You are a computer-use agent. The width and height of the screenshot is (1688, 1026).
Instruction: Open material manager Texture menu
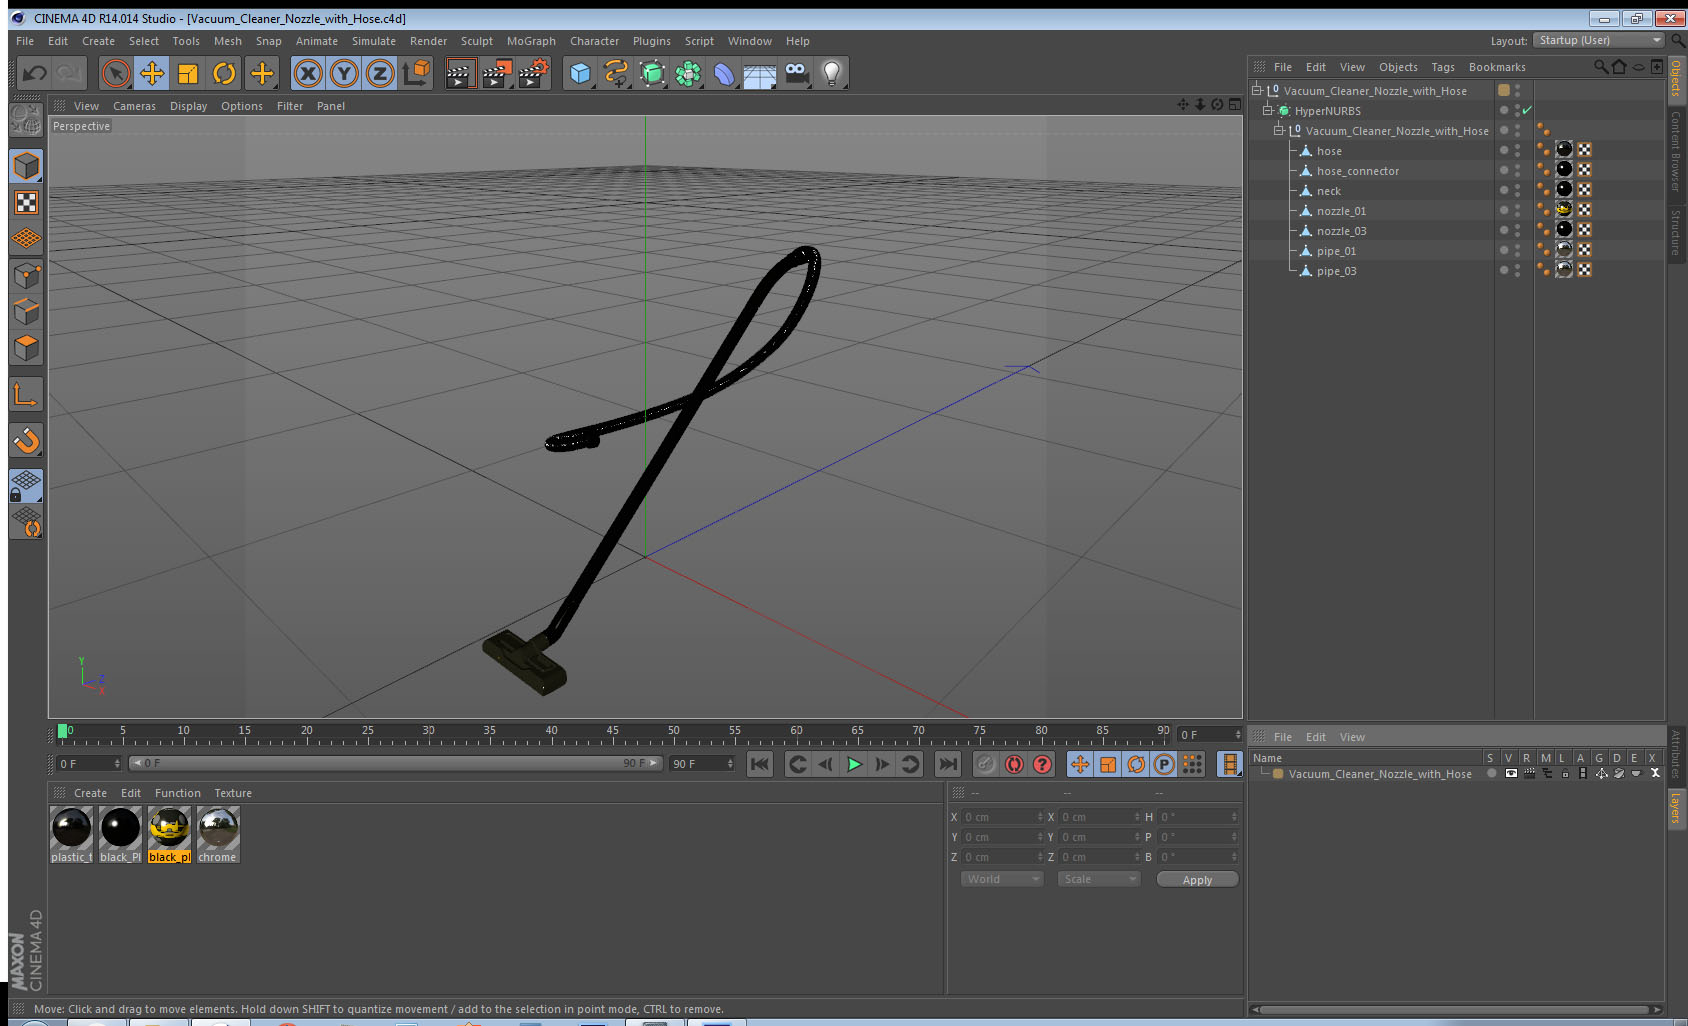[233, 793]
